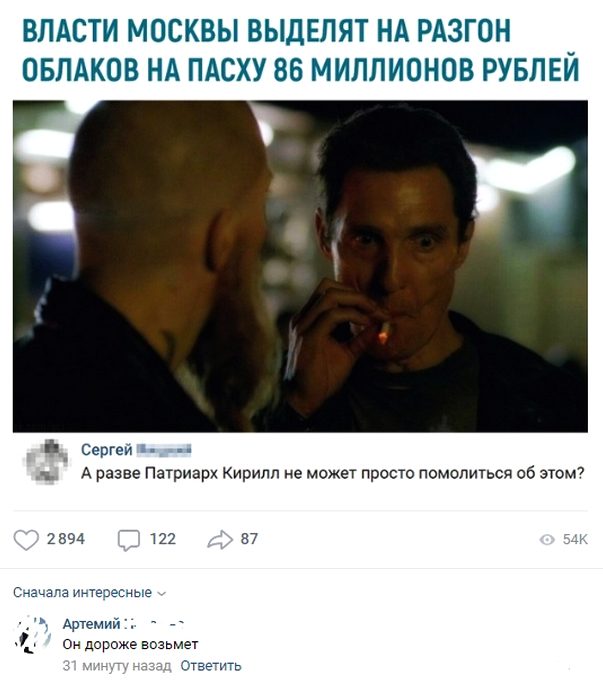The image size is (603, 680).
Task: Click the 87 shares count
Action: coord(249,539)
